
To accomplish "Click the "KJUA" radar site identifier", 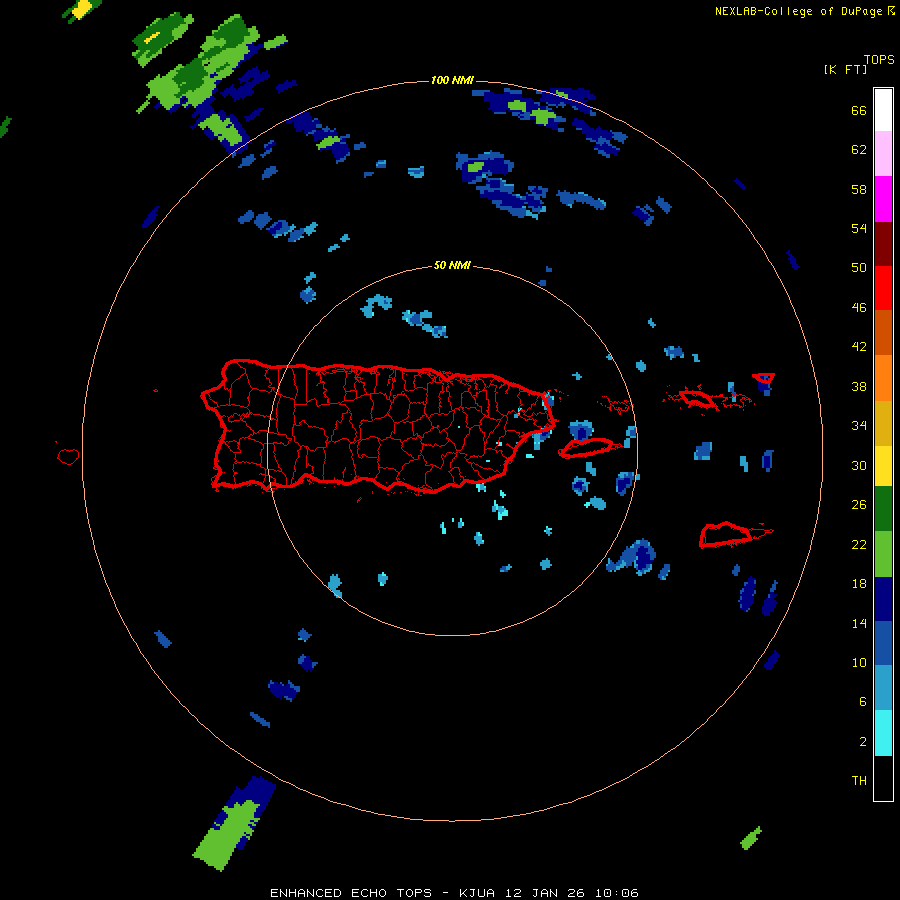I will point(478,893).
